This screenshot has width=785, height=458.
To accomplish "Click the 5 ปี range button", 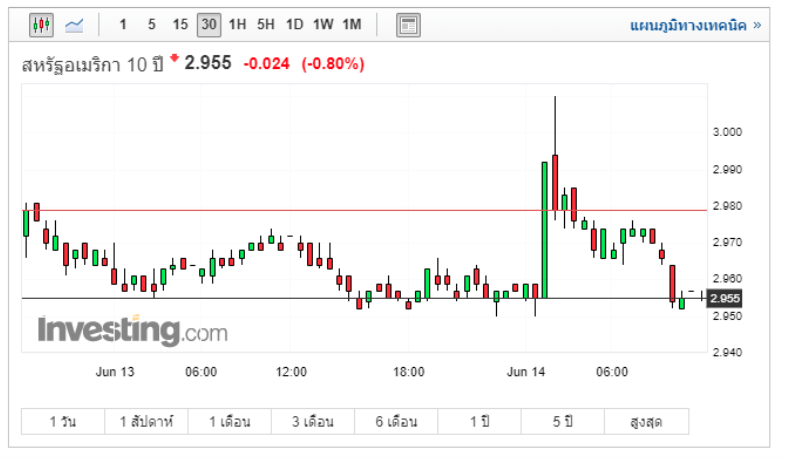I will (x=563, y=422).
